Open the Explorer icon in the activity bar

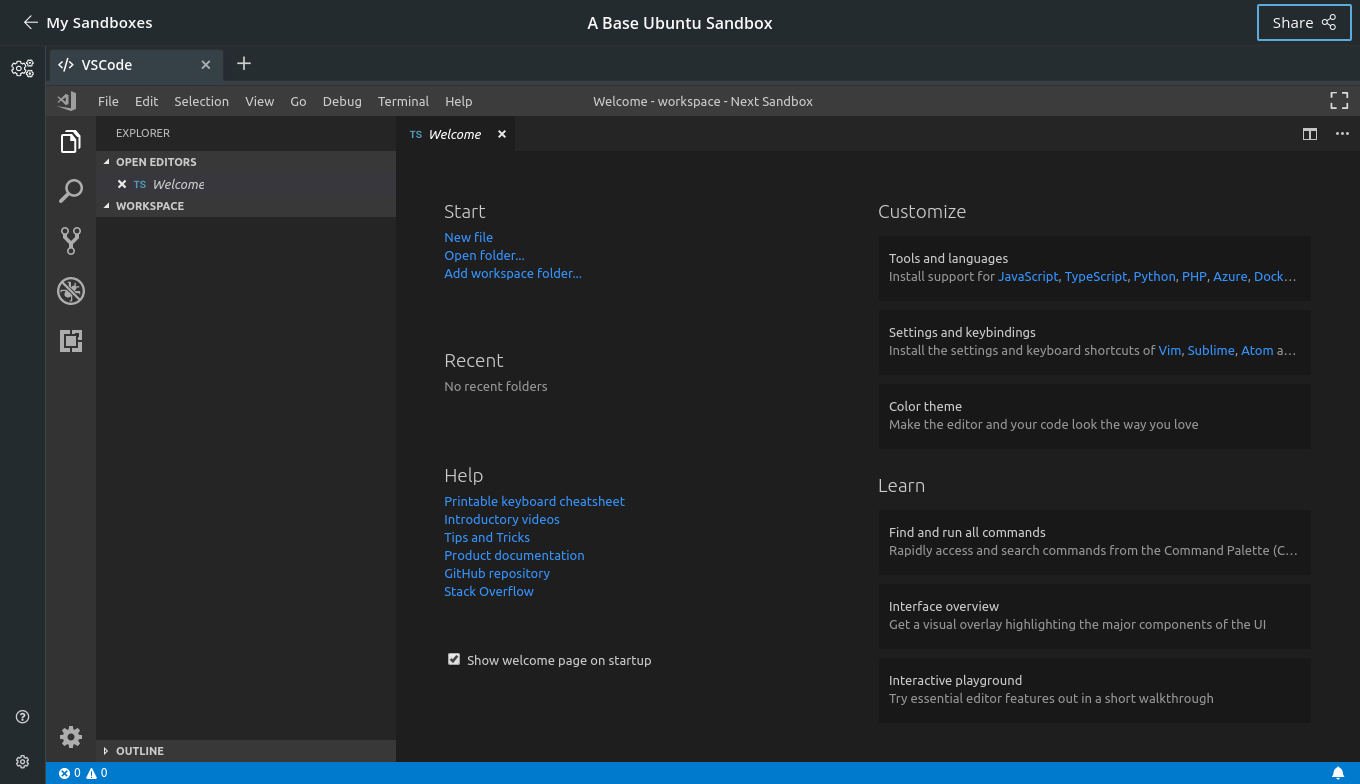click(x=70, y=141)
